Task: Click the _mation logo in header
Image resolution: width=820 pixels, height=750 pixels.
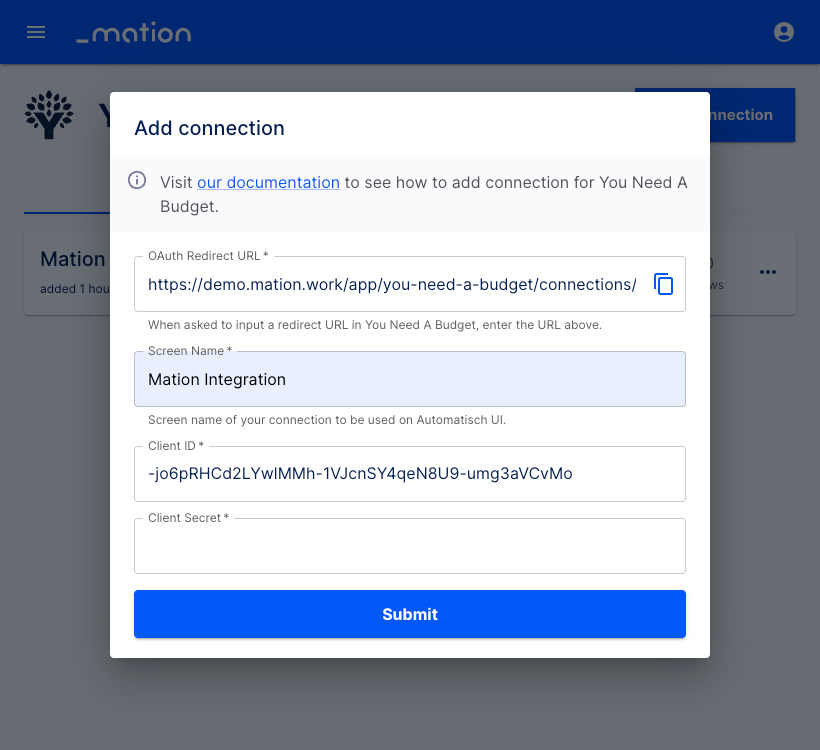Action: click(134, 32)
